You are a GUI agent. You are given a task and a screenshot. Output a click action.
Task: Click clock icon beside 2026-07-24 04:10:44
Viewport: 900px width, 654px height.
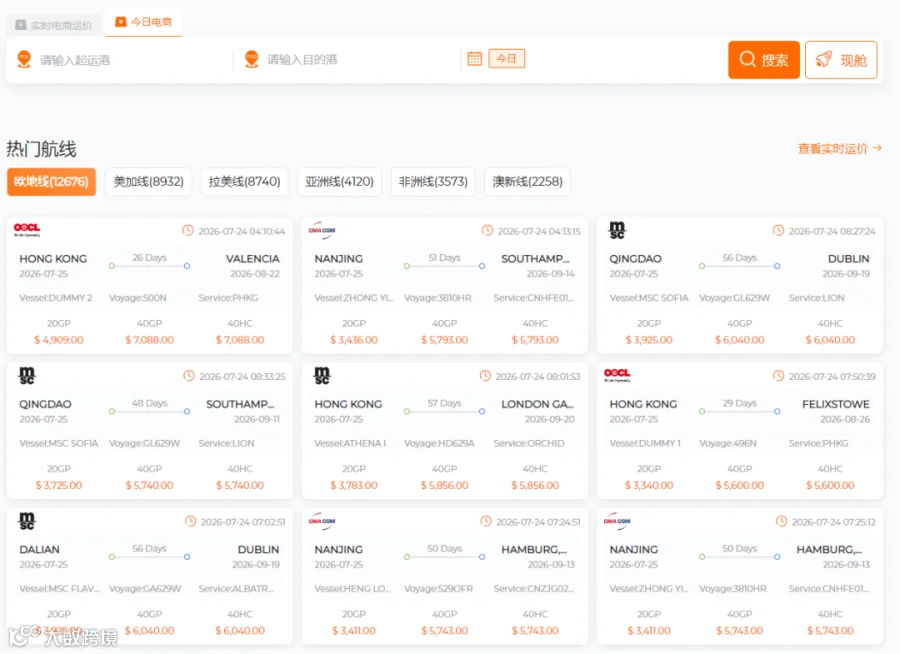point(188,230)
